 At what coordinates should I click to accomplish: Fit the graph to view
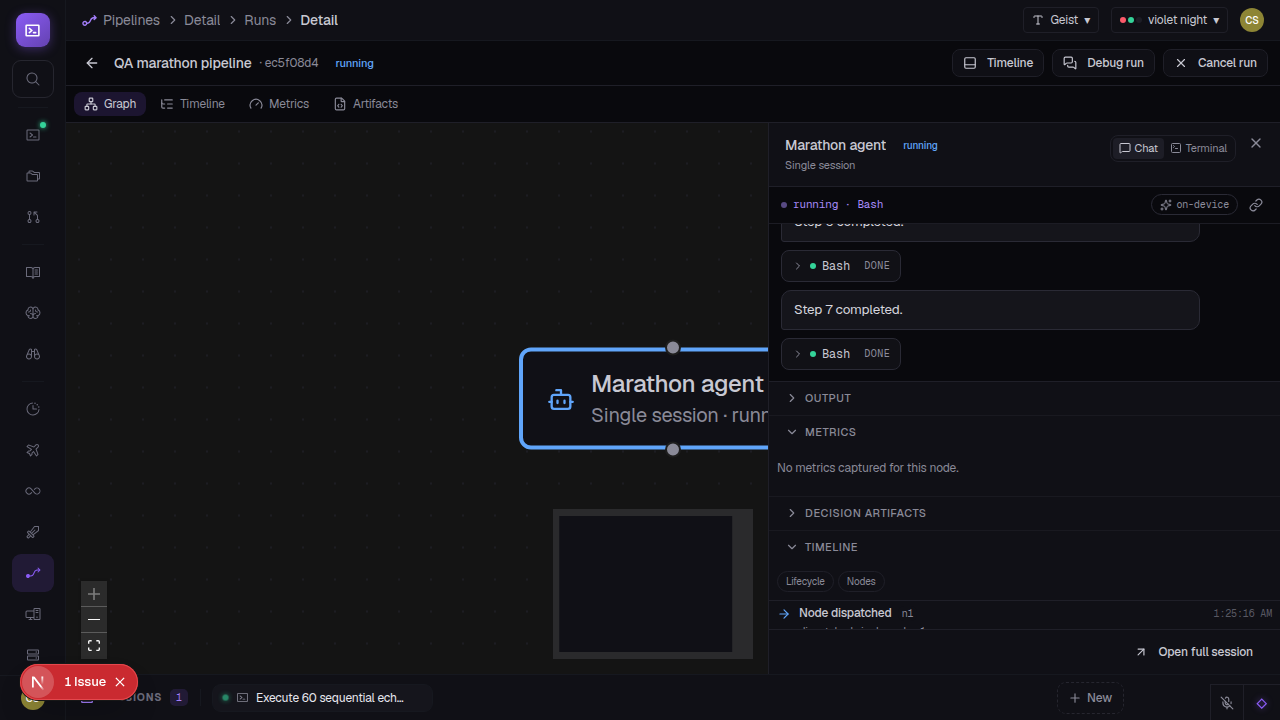(x=94, y=646)
